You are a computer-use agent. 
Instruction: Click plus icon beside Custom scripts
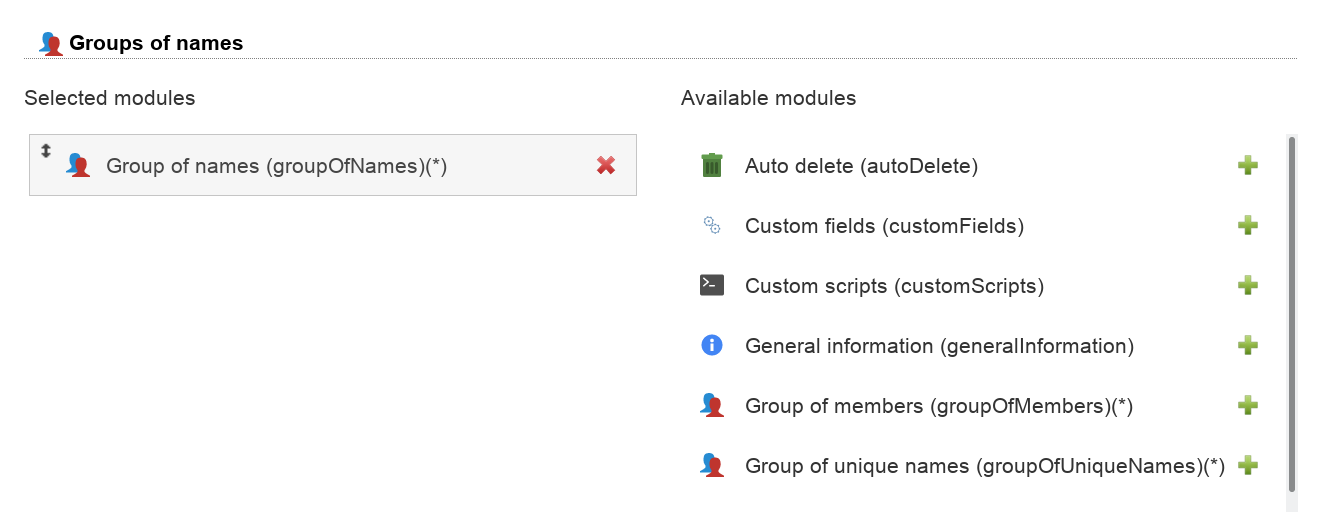[x=1247, y=286]
